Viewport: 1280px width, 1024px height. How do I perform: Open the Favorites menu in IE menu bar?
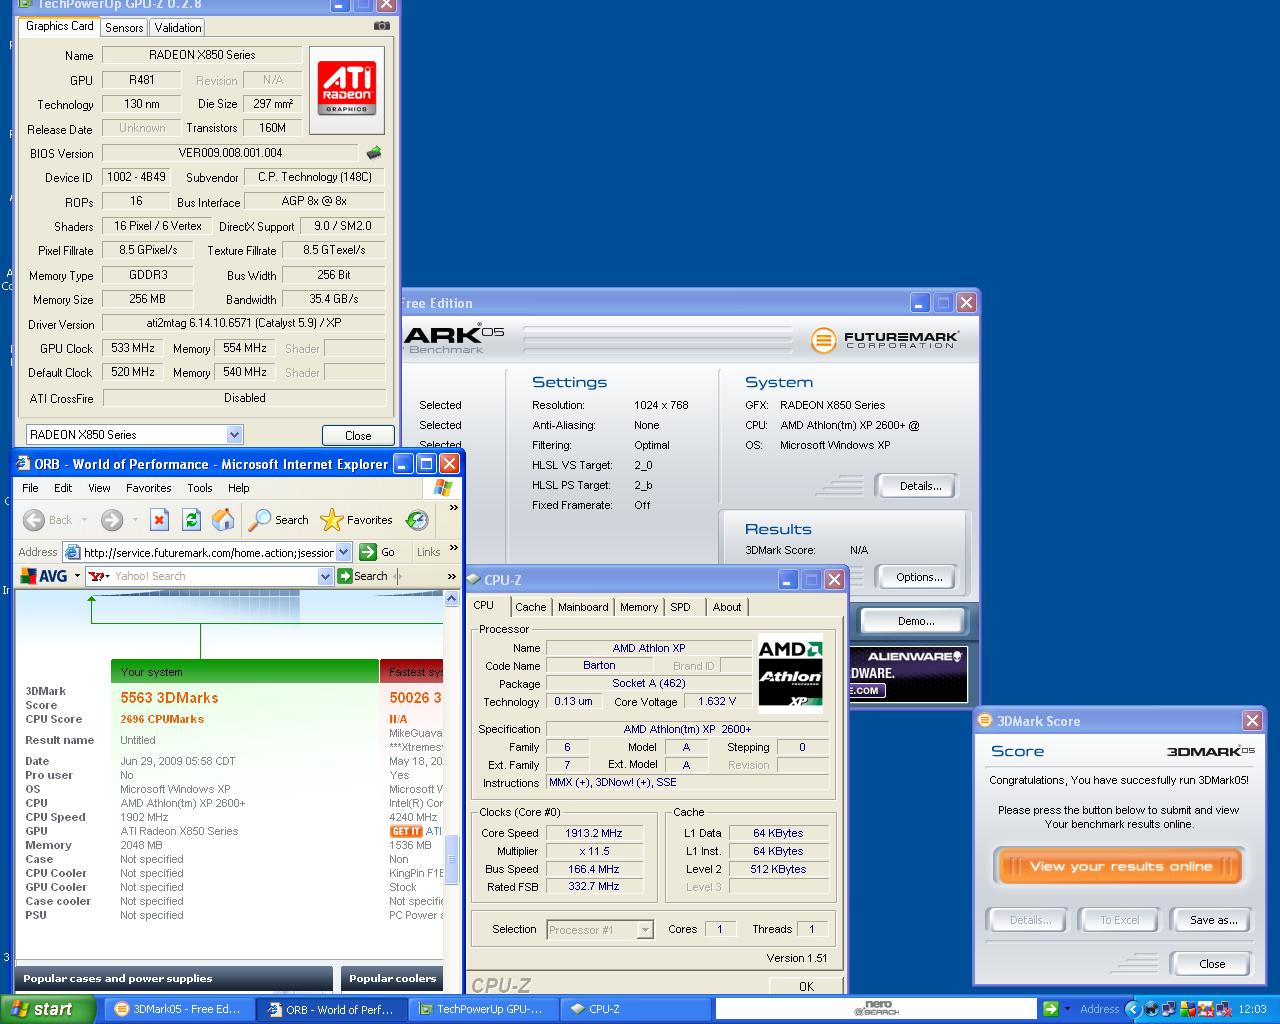coord(149,488)
